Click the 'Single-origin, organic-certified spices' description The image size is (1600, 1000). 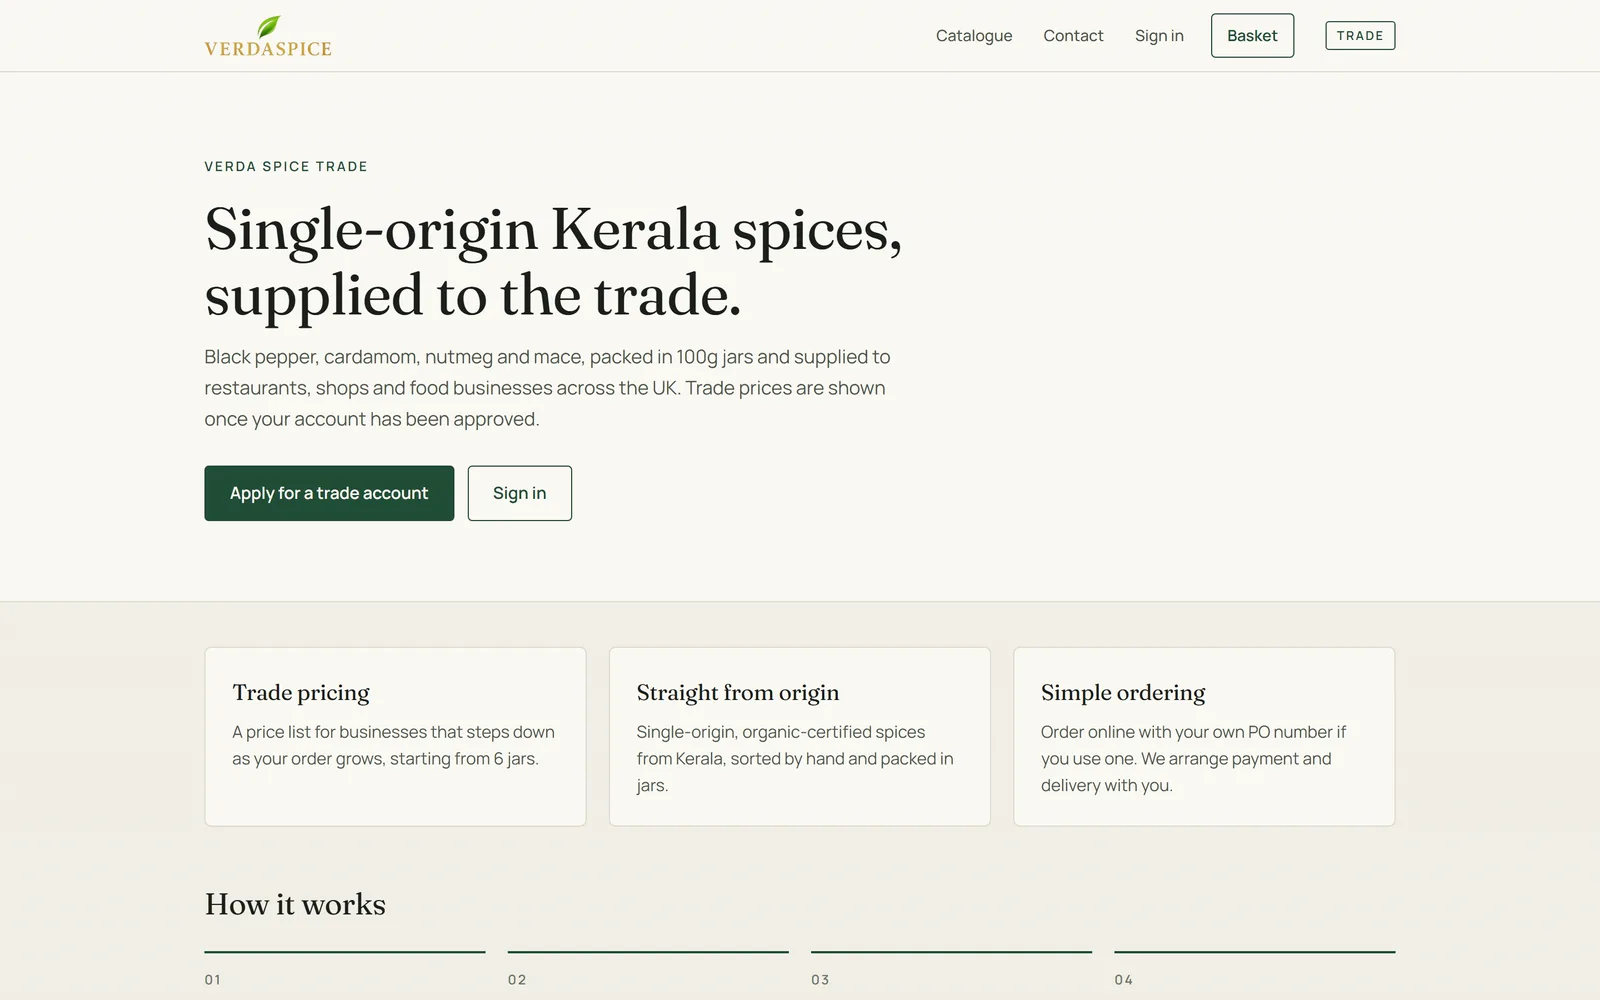(x=795, y=759)
